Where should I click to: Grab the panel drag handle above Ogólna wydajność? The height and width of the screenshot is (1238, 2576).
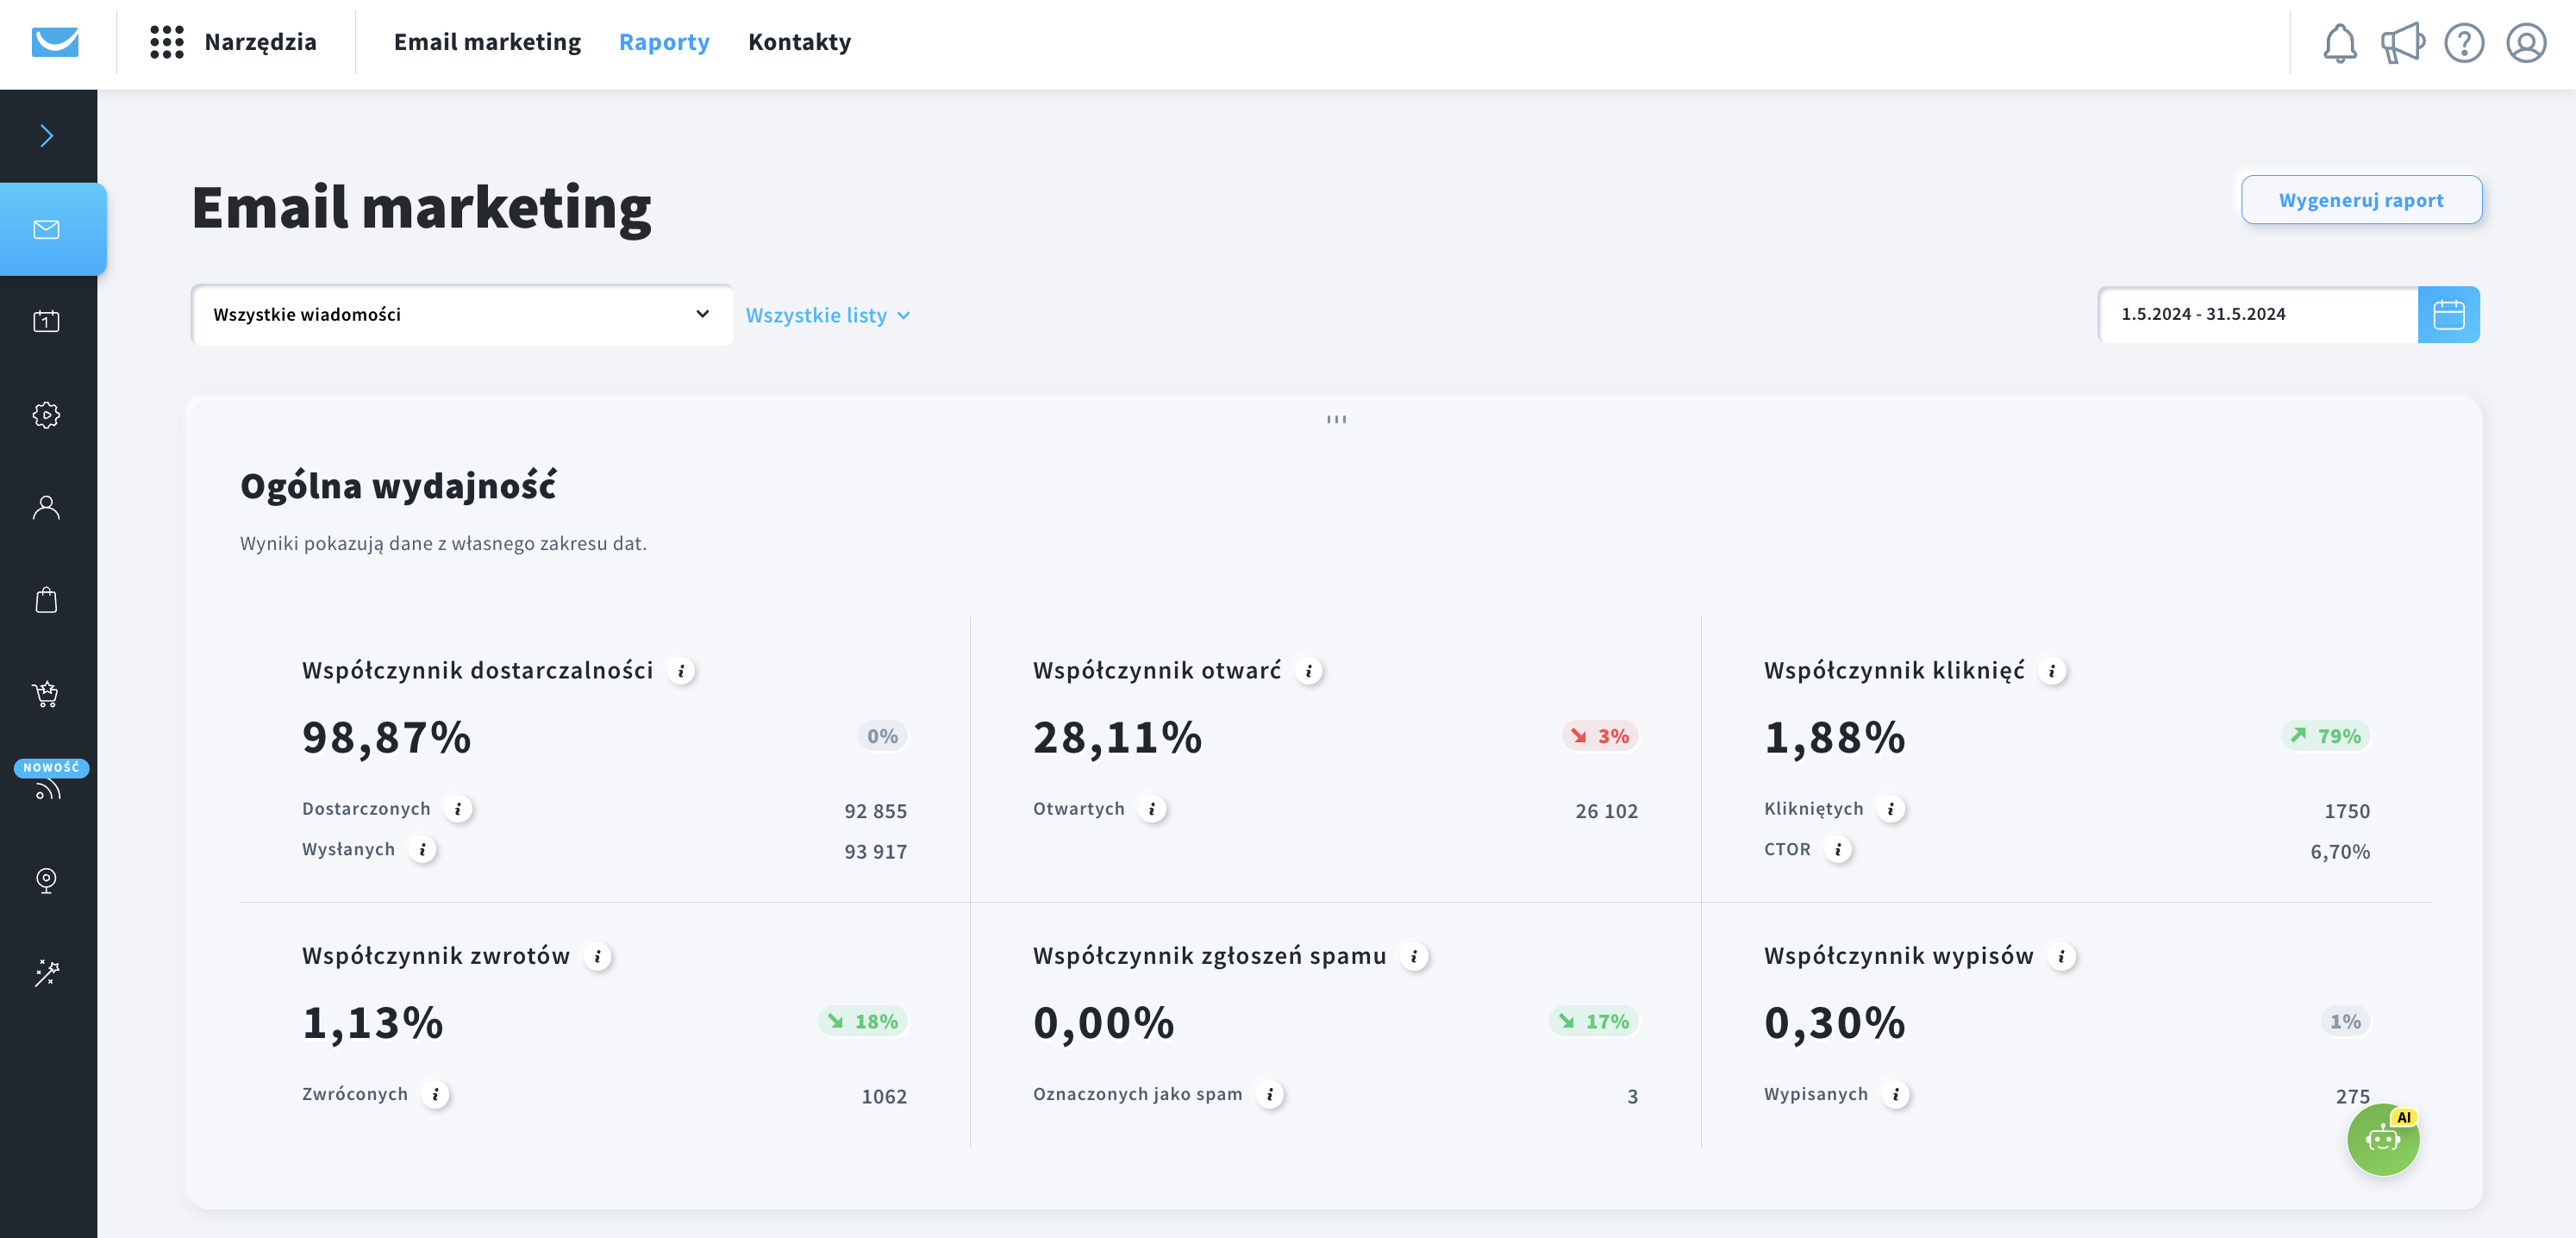pyautogui.click(x=1336, y=419)
